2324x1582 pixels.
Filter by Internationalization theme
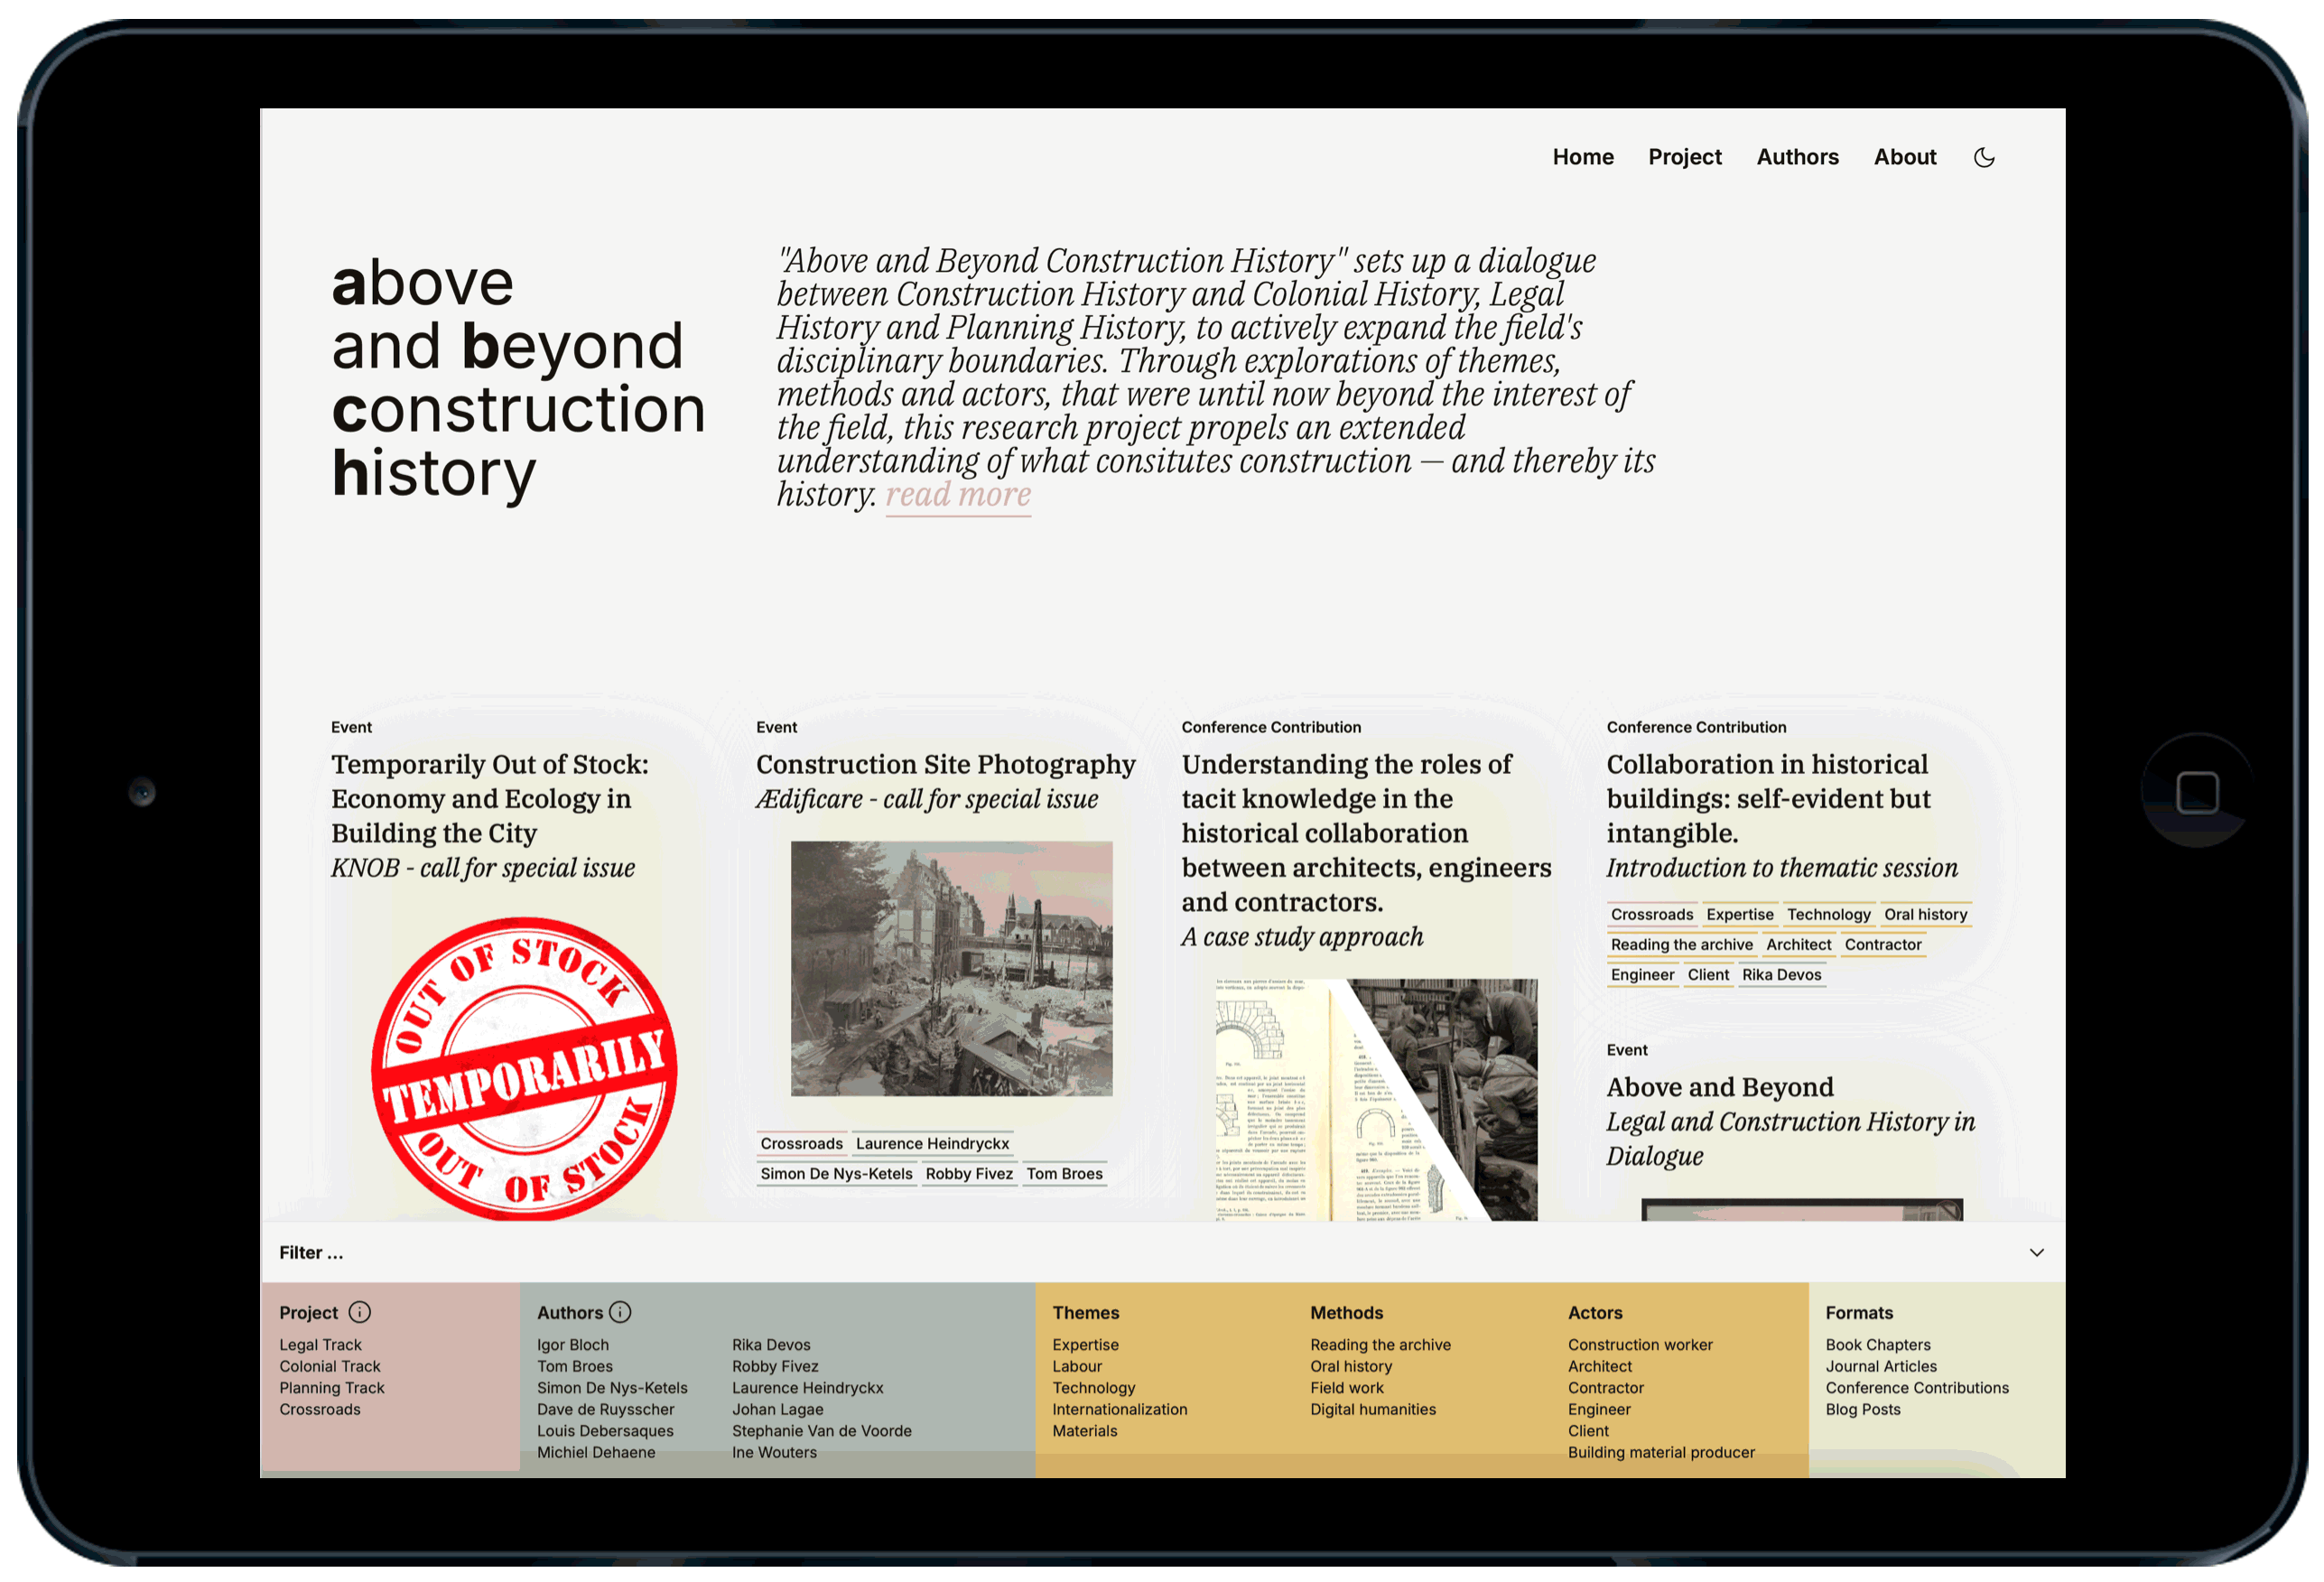point(1120,1409)
